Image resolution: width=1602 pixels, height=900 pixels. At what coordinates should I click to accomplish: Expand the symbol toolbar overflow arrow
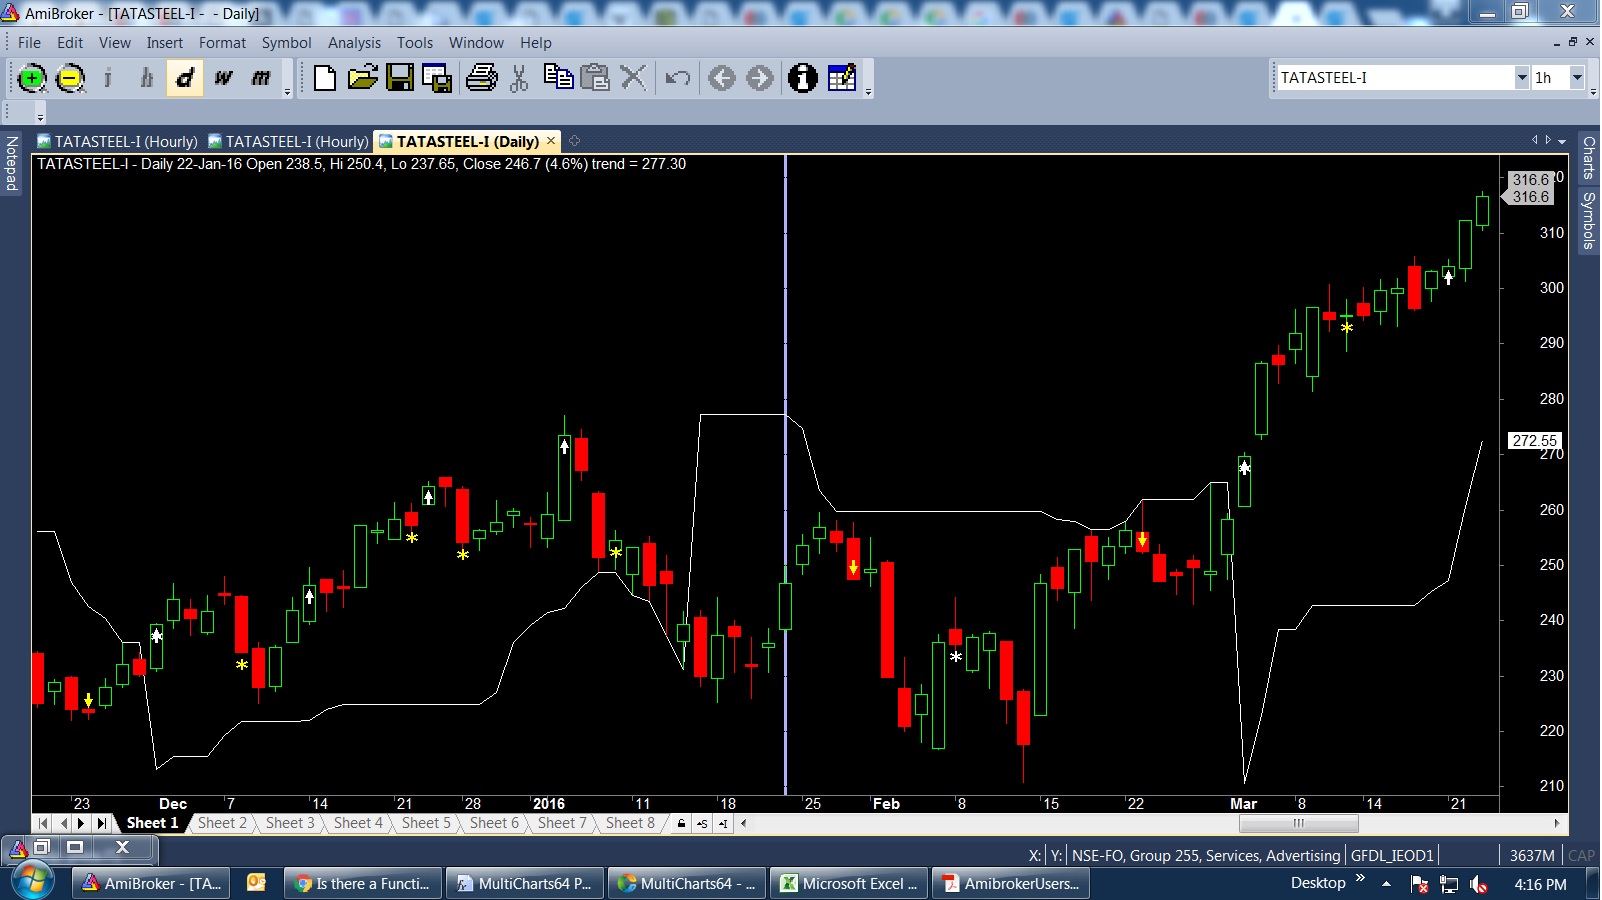[x=1594, y=91]
